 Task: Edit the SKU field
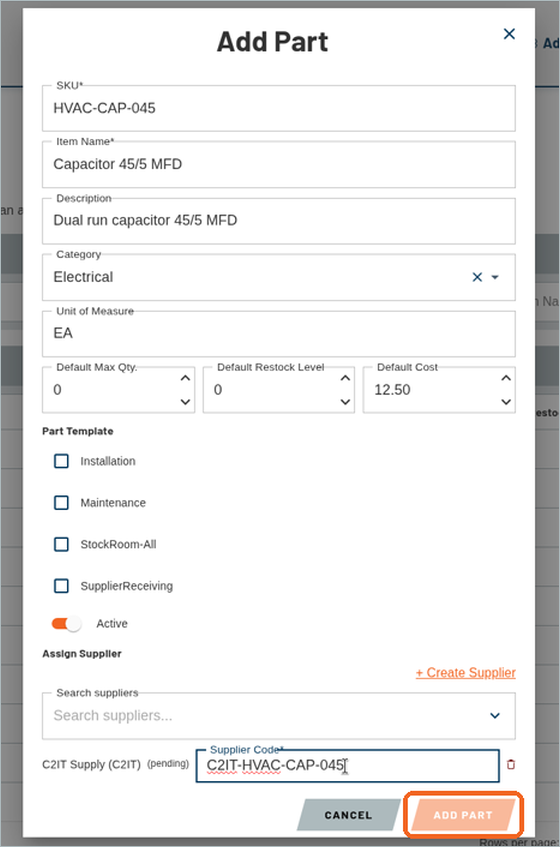point(279,108)
